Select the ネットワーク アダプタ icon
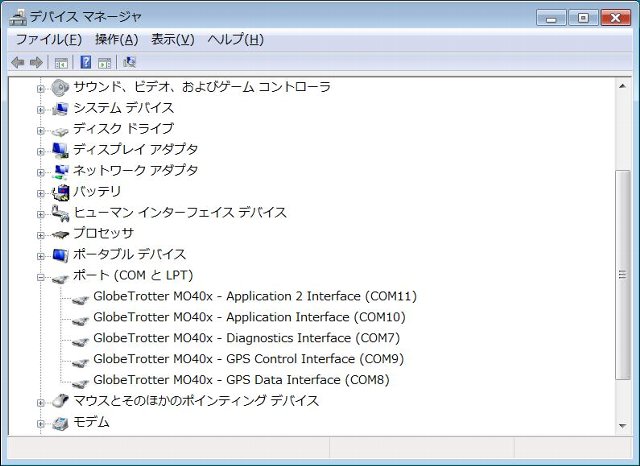 60,171
